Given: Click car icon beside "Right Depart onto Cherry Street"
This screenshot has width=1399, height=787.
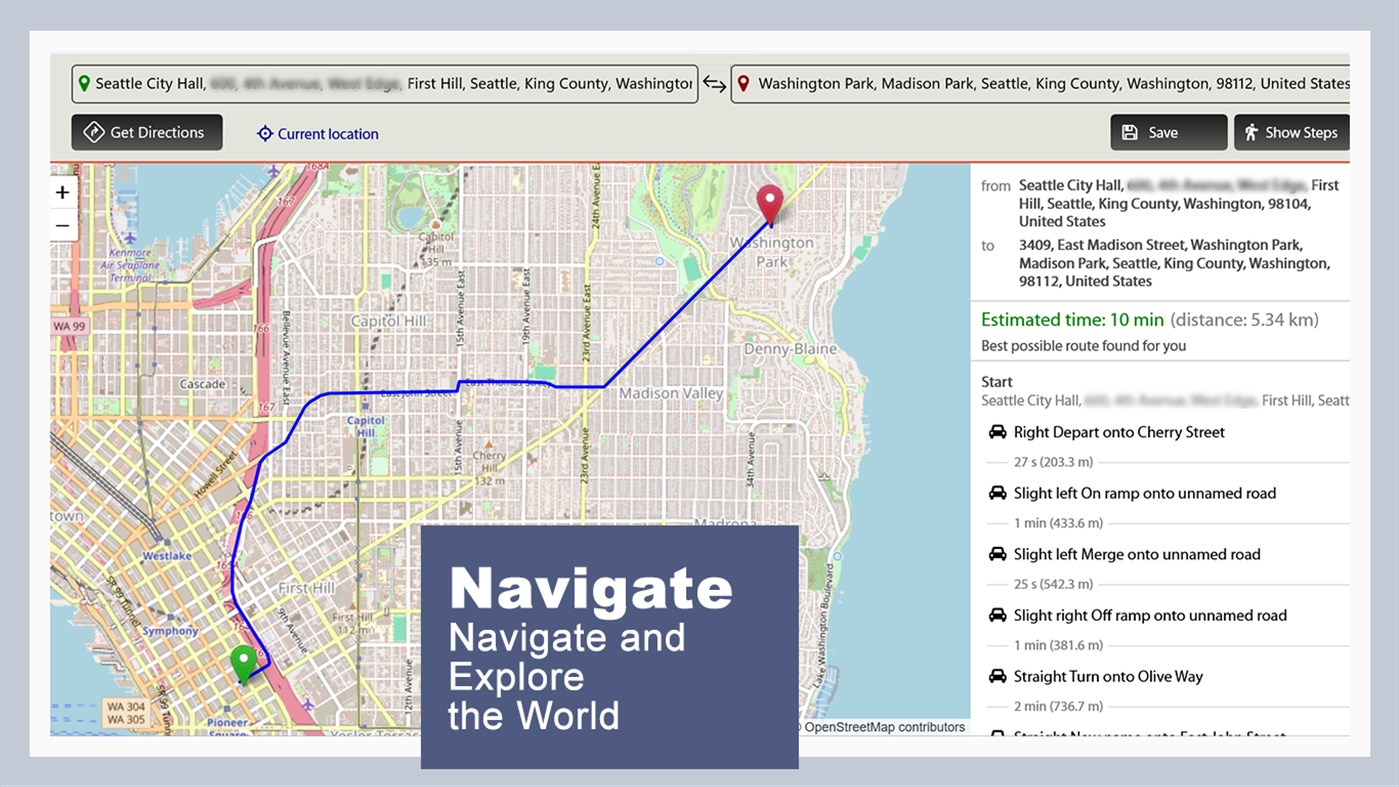Looking at the screenshot, I should point(997,432).
